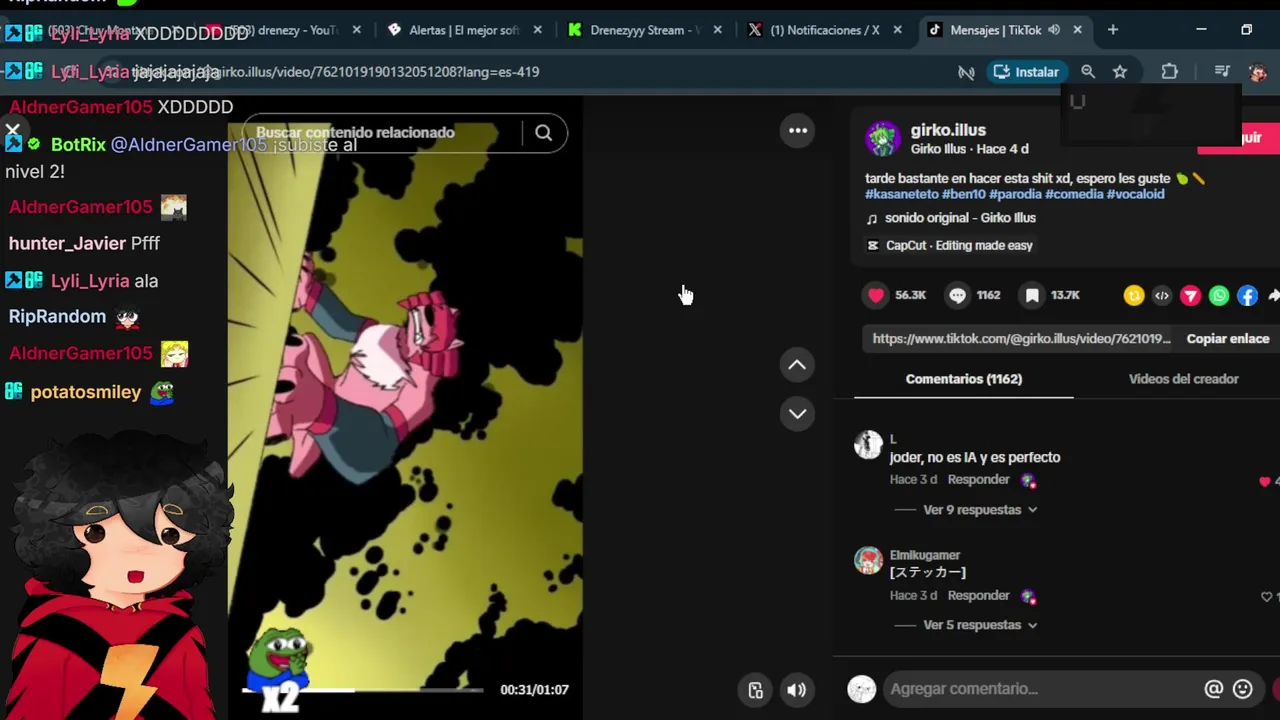Toggle video mute with speaker icon
This screenshot has width=1280, height=720.
[x=797, y=690]
